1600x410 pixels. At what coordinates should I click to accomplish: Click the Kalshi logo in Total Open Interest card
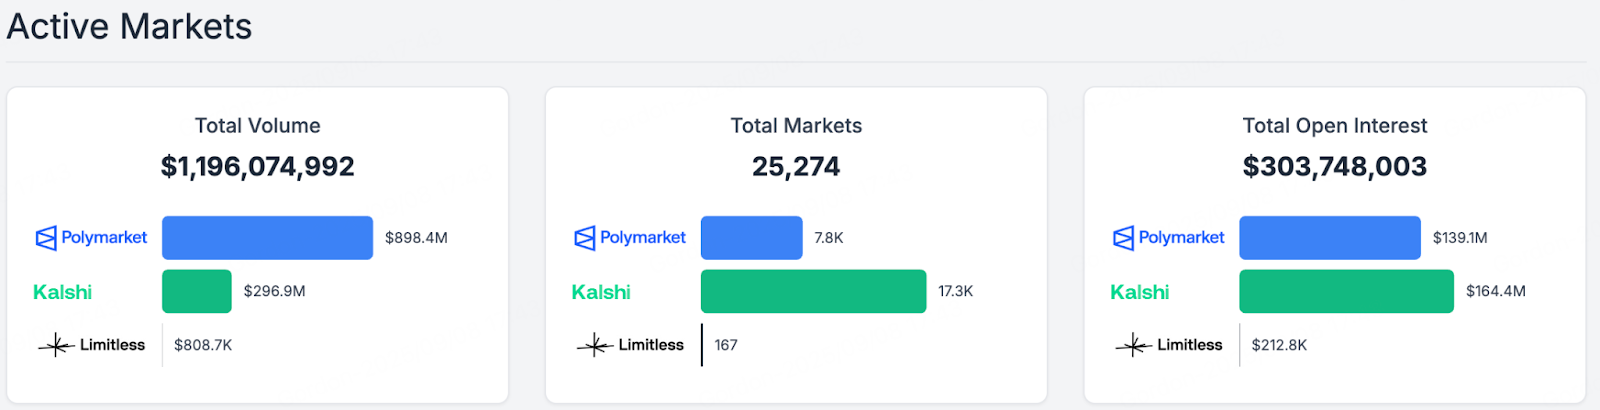1139,292
